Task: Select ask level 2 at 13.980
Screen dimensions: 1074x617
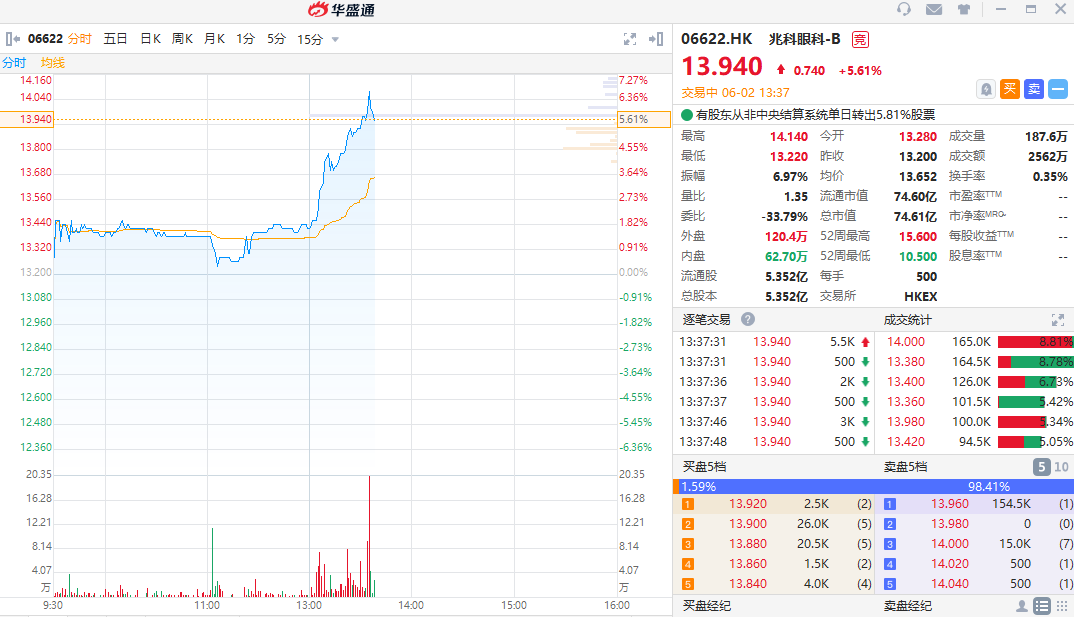Action: point(976,524)
